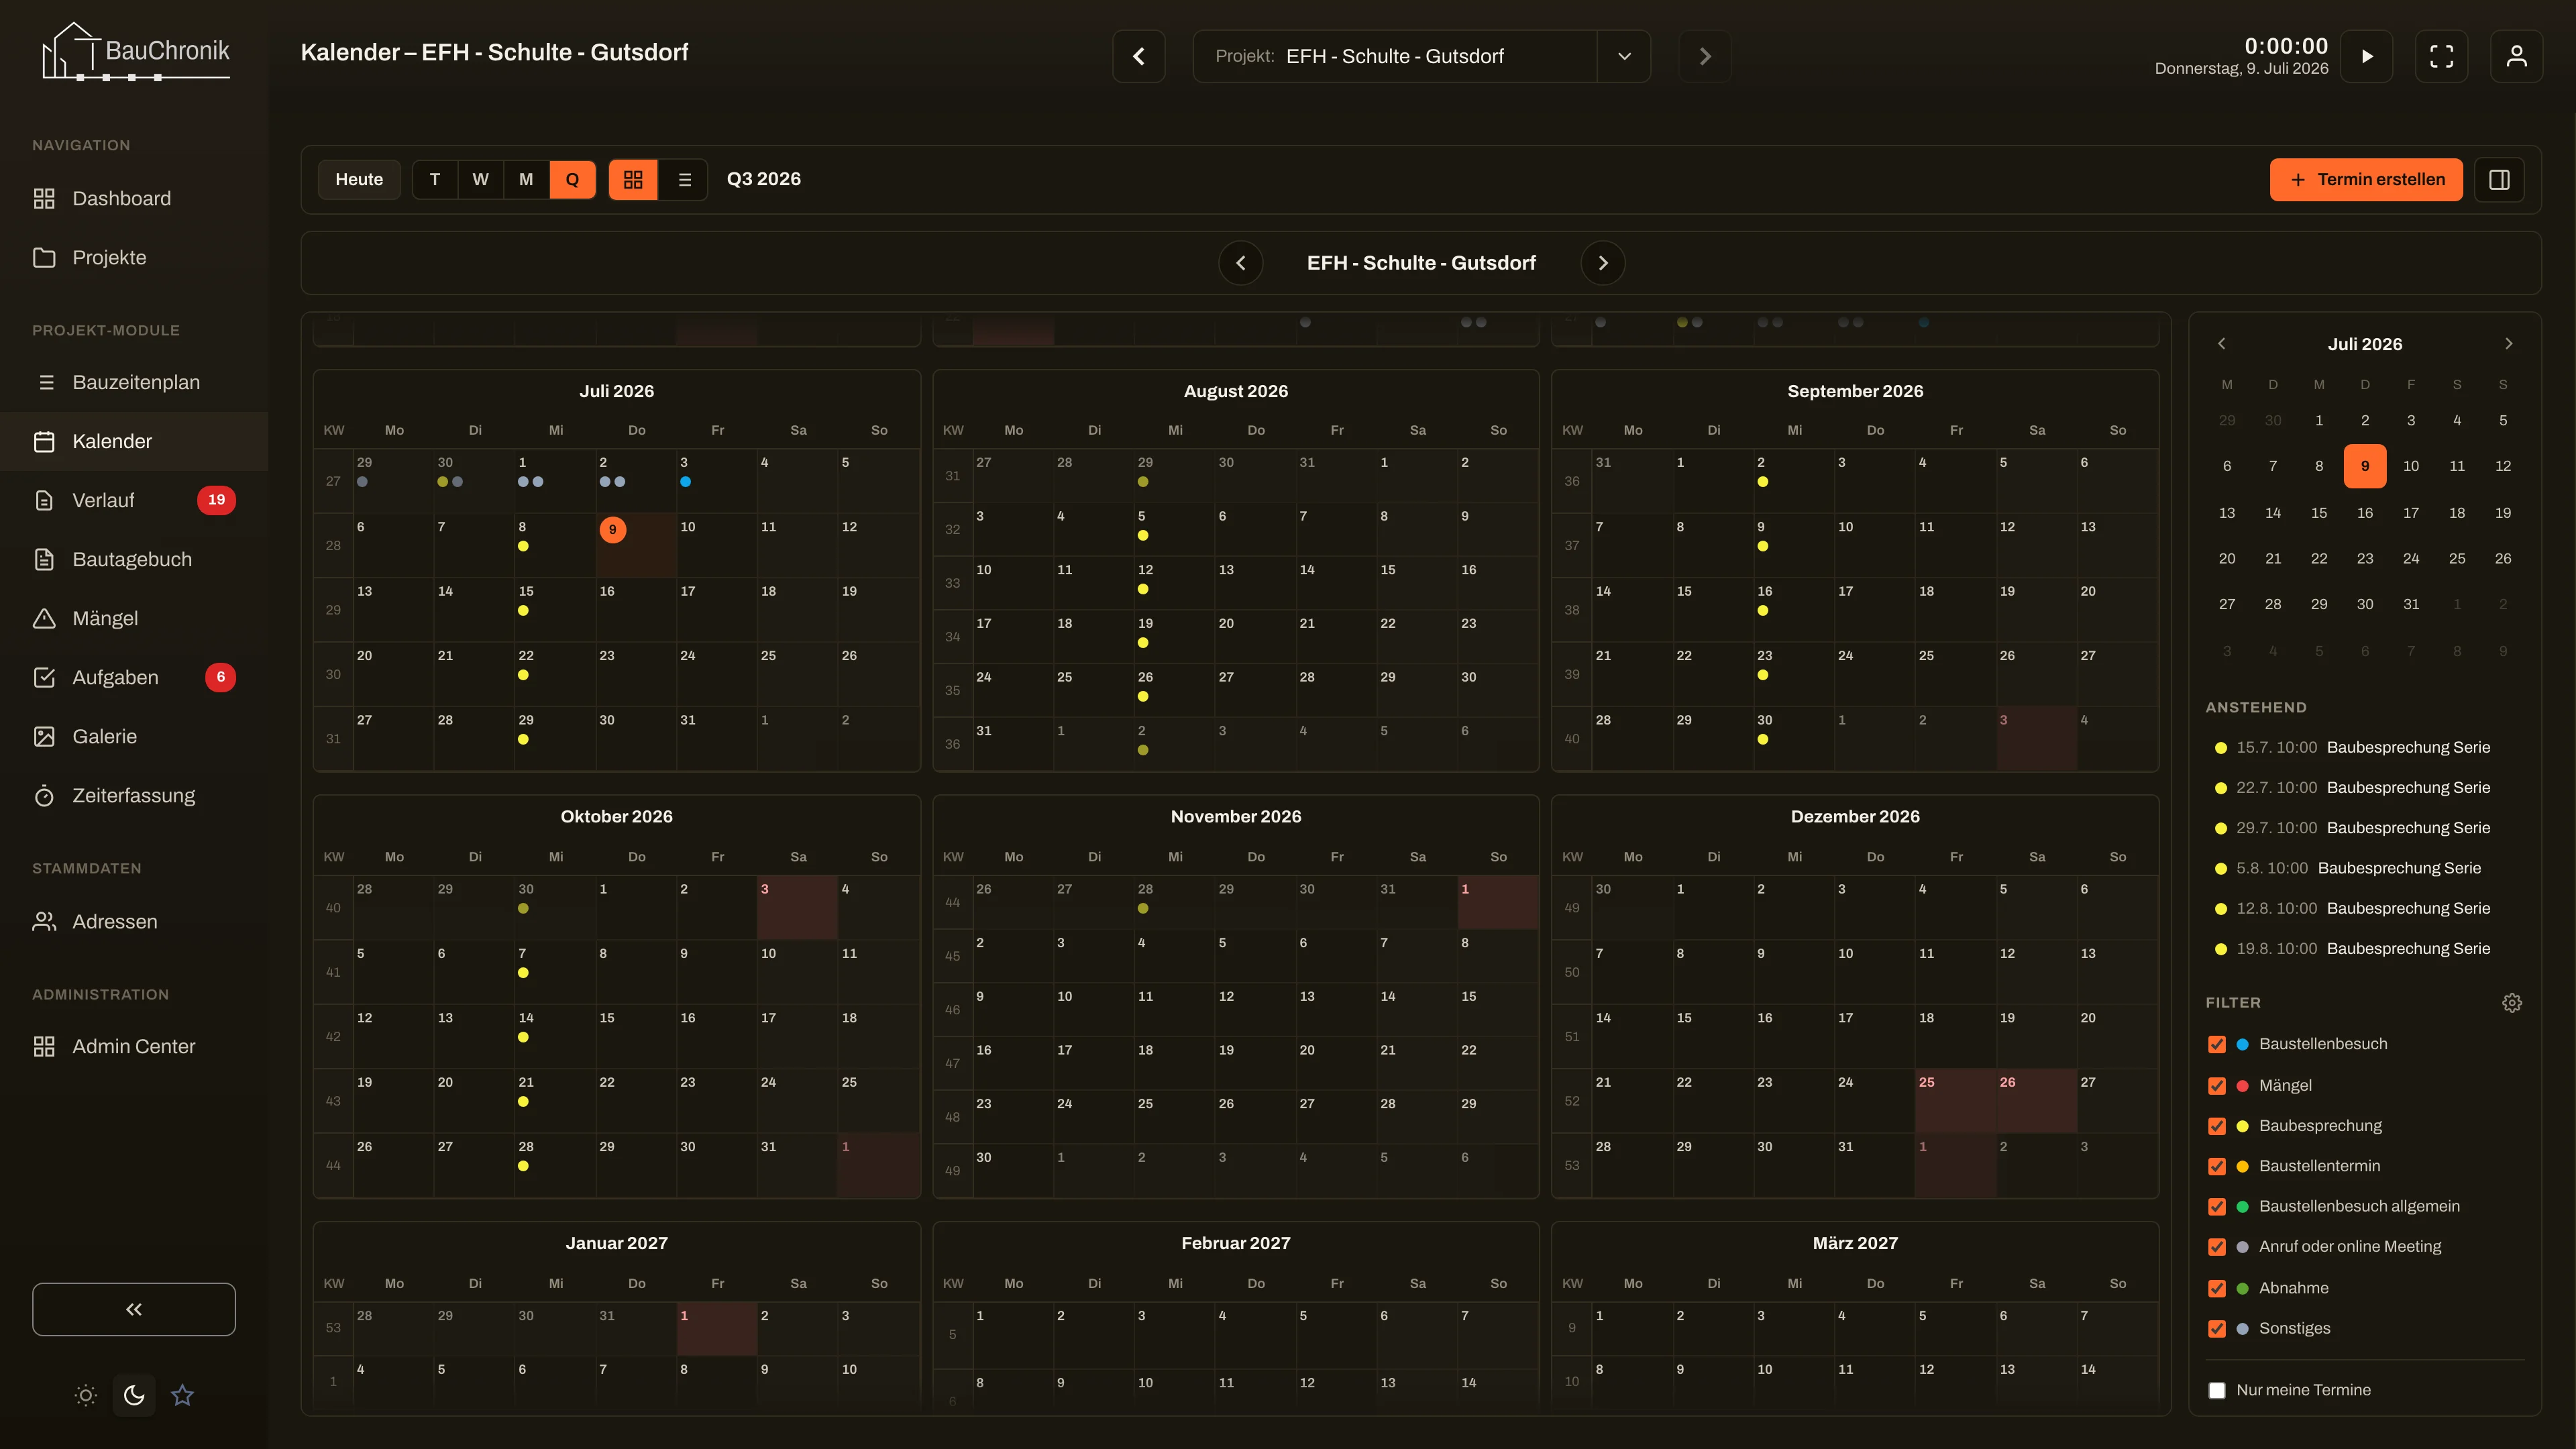
Task: Show previous project with left chevron
Action: point(1241,263)
